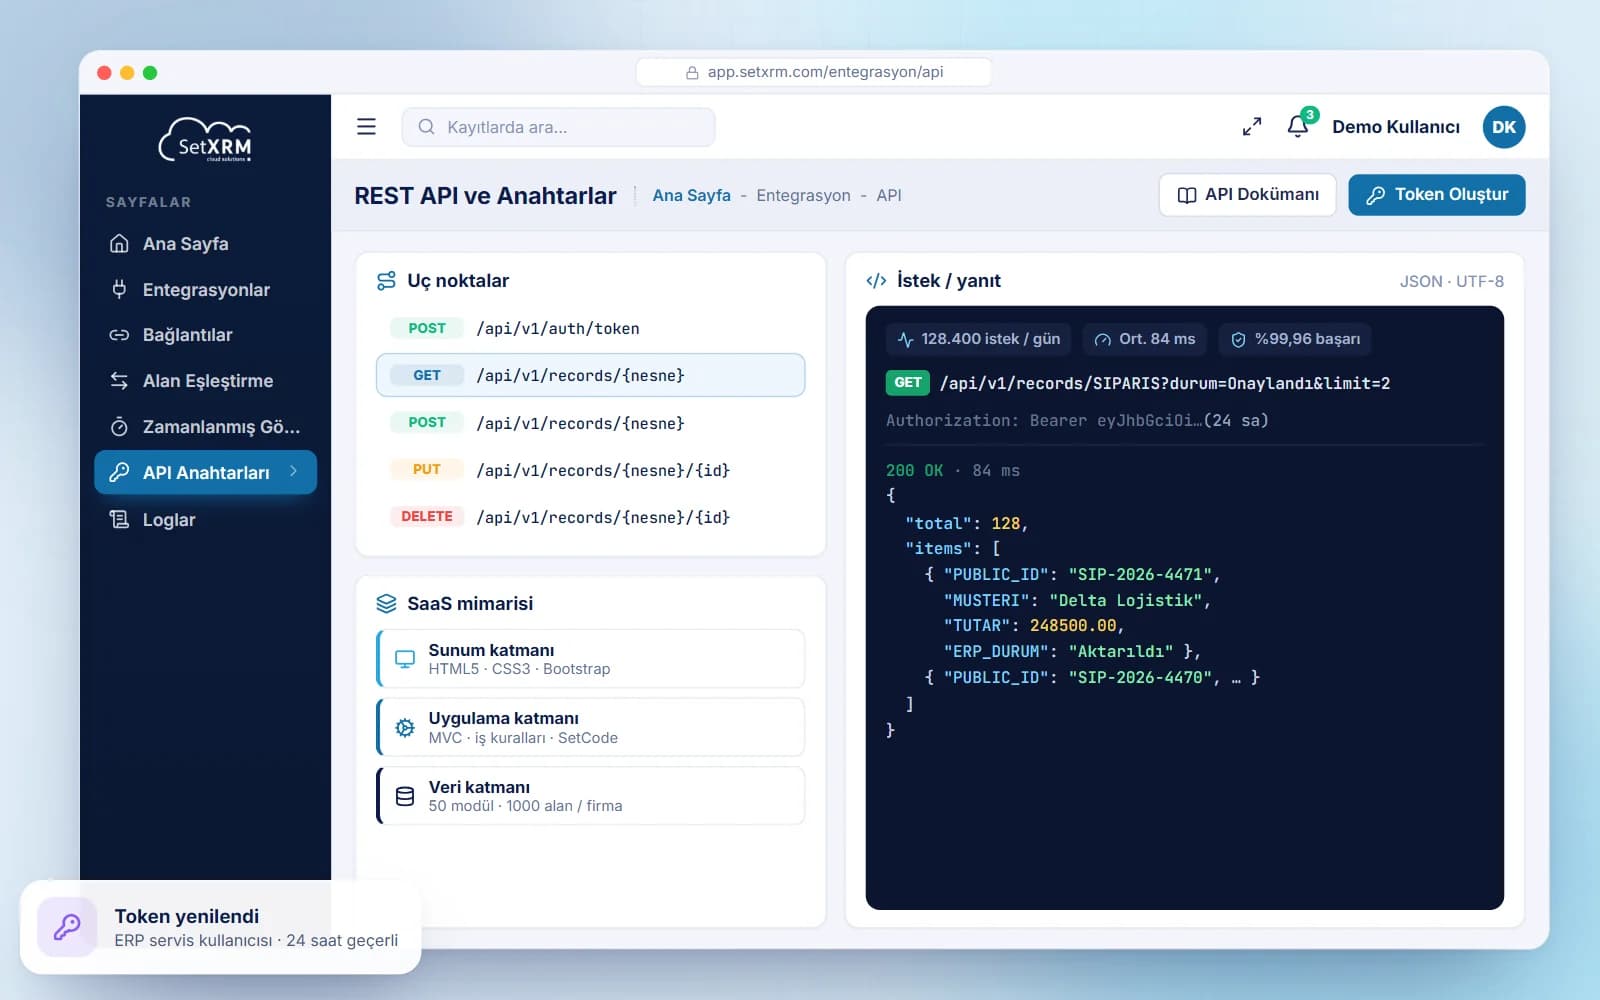Click the SetXRM cloud logo
1600x1000 pixels.
(x=205, y=140)
